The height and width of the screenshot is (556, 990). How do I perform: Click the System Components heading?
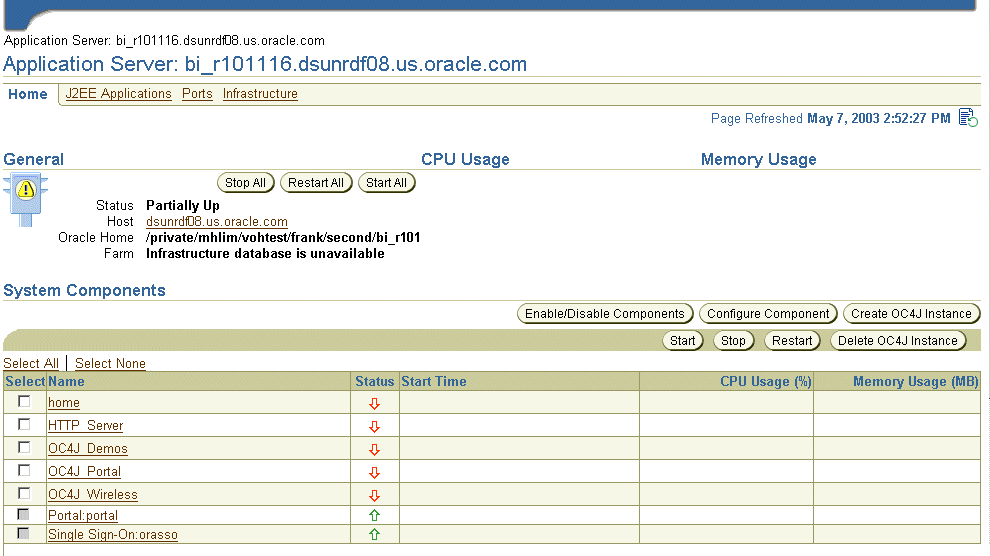pos(85,290)
